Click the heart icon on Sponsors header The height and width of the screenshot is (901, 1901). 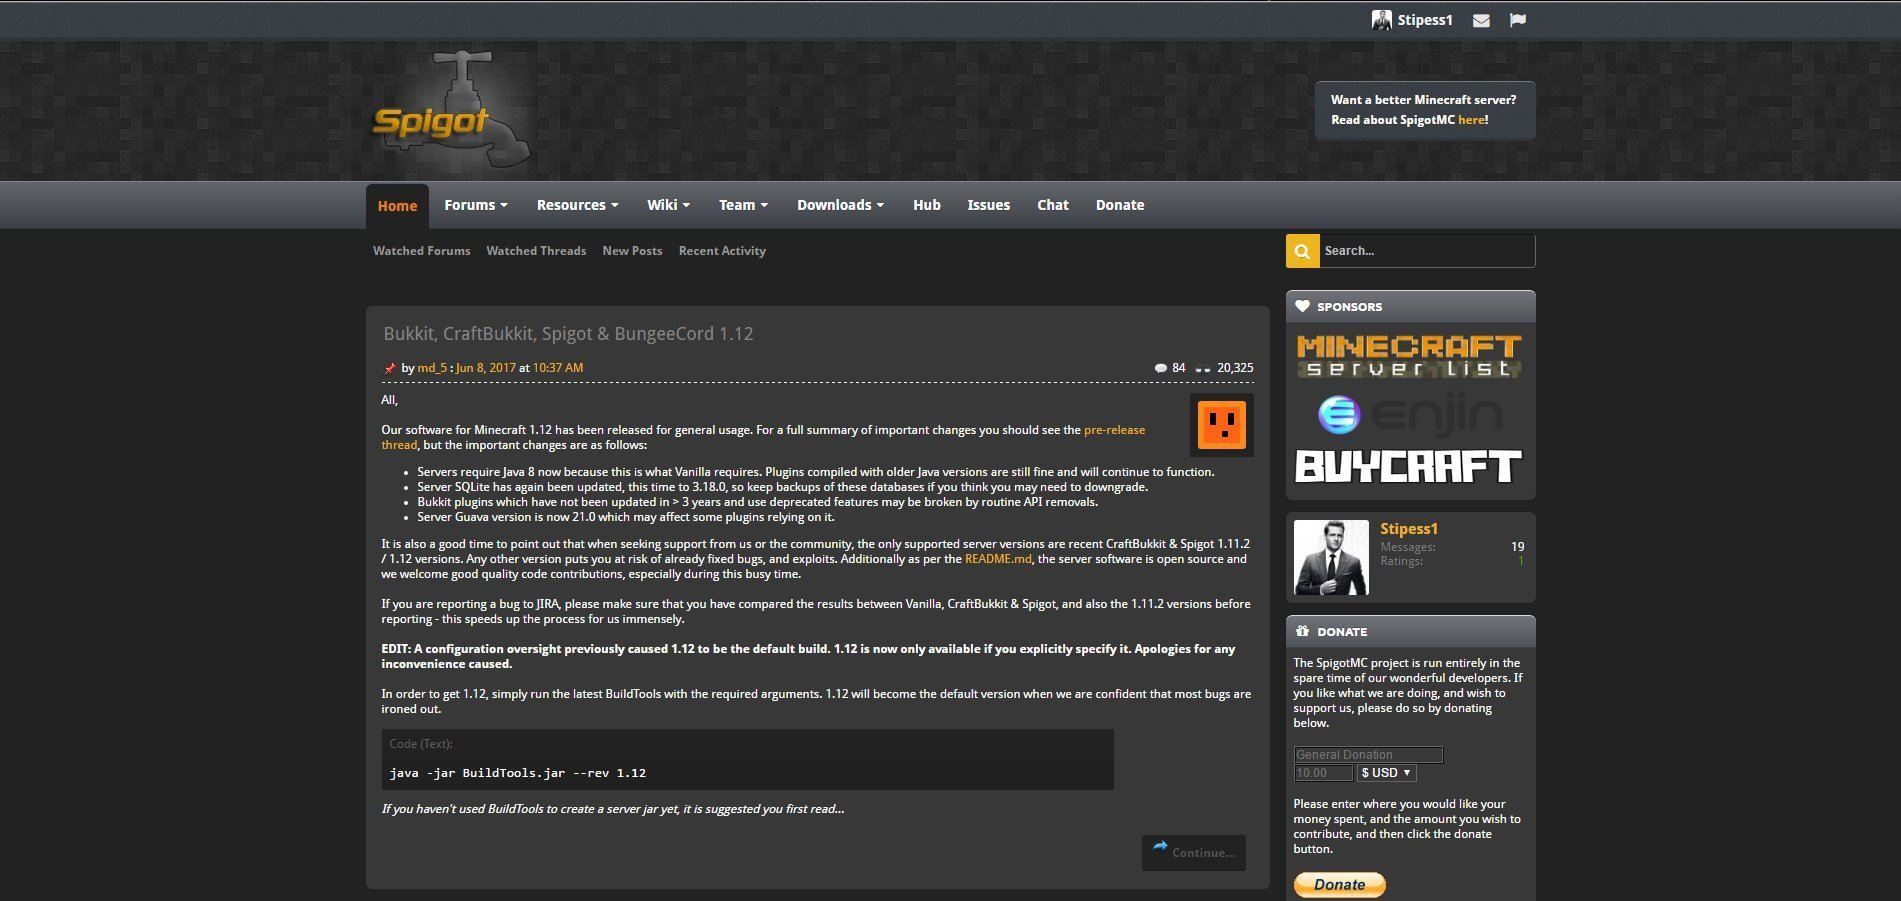[1302, 306]
